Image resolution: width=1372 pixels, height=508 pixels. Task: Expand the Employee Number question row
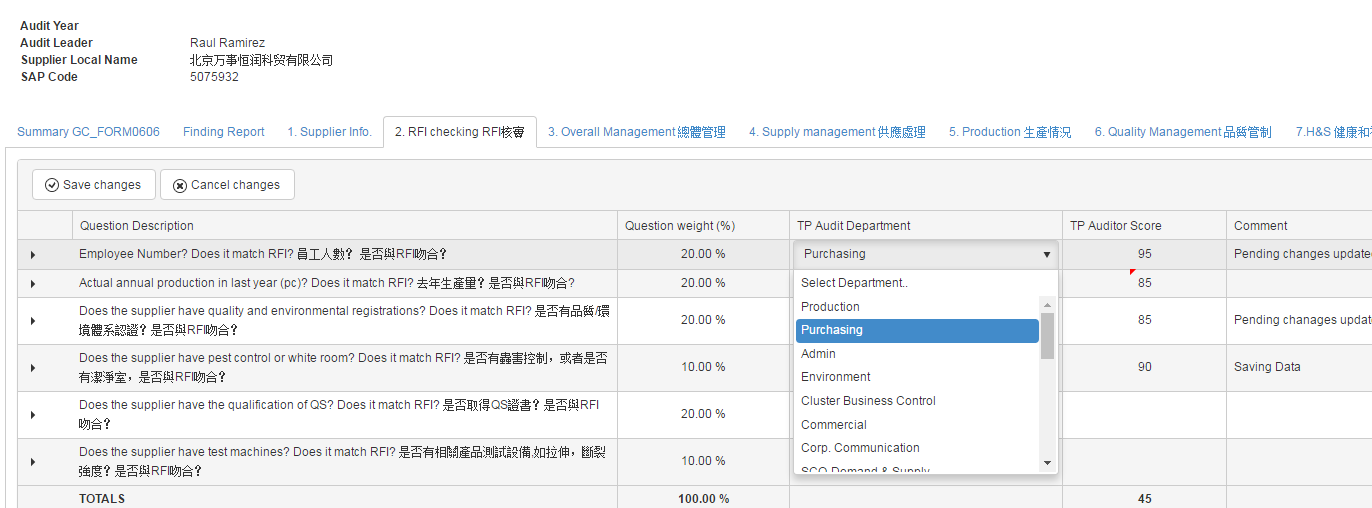point(33,255)
